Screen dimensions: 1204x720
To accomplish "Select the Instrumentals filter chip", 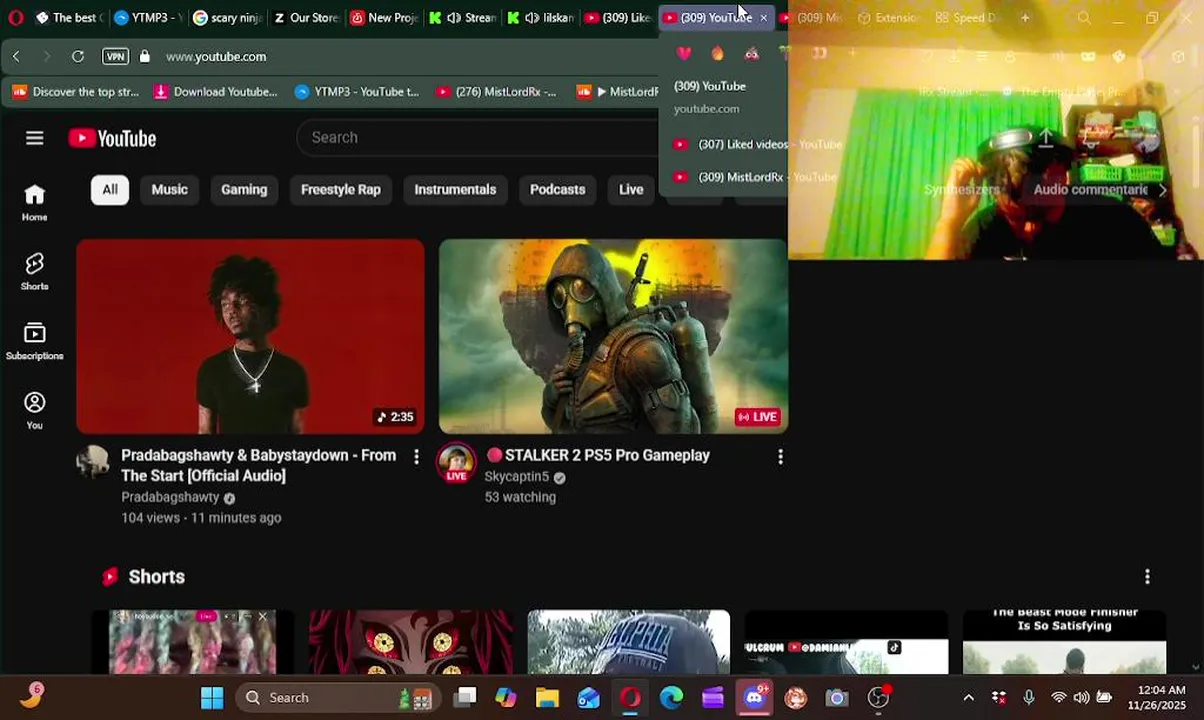I will click(x=455, y=189).
